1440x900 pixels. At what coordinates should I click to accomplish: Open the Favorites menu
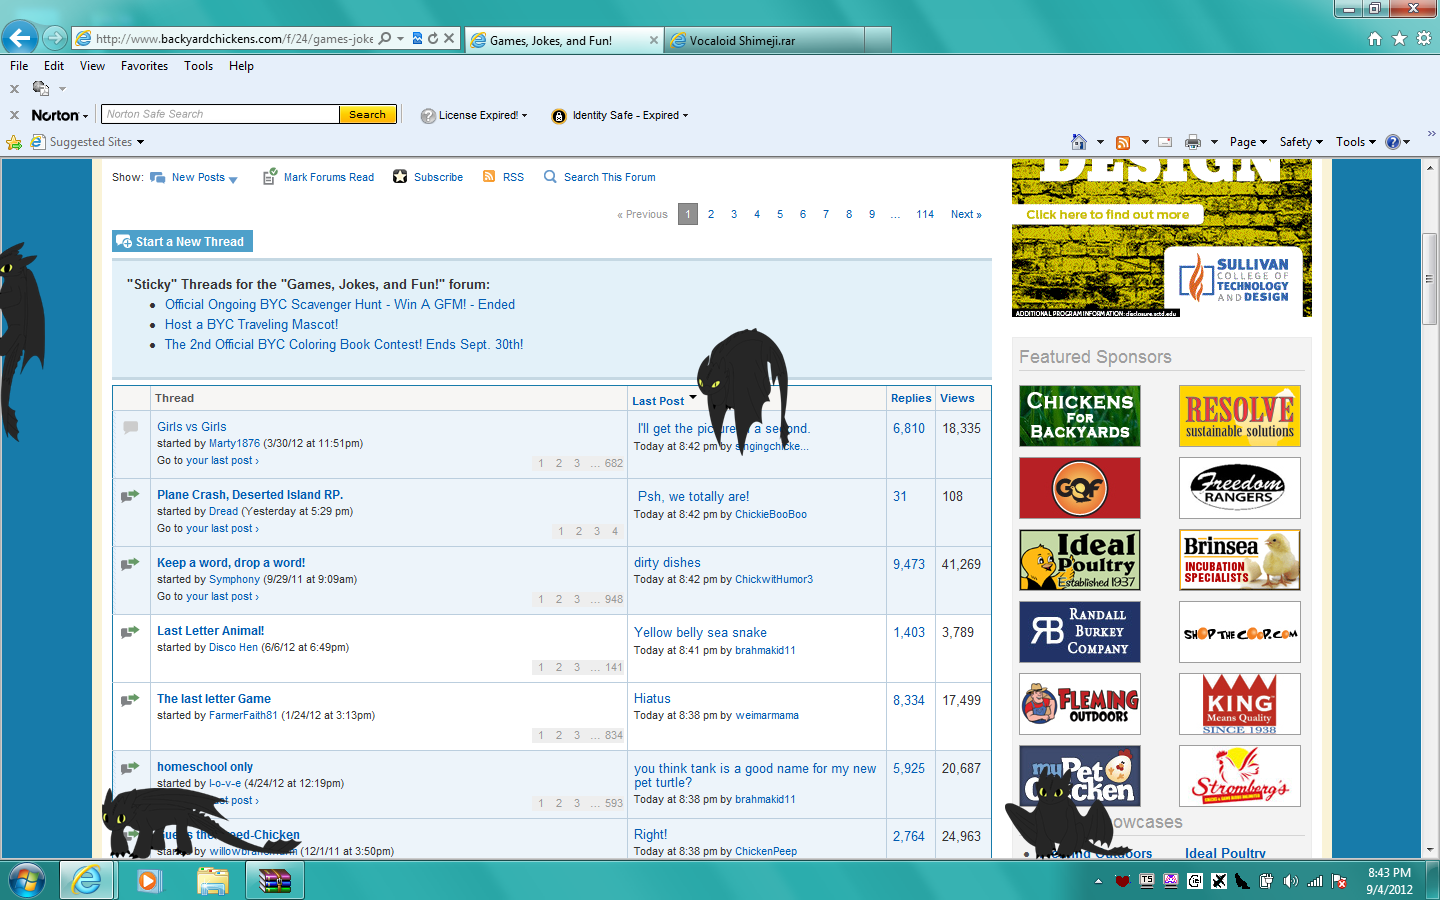[144, 66]
